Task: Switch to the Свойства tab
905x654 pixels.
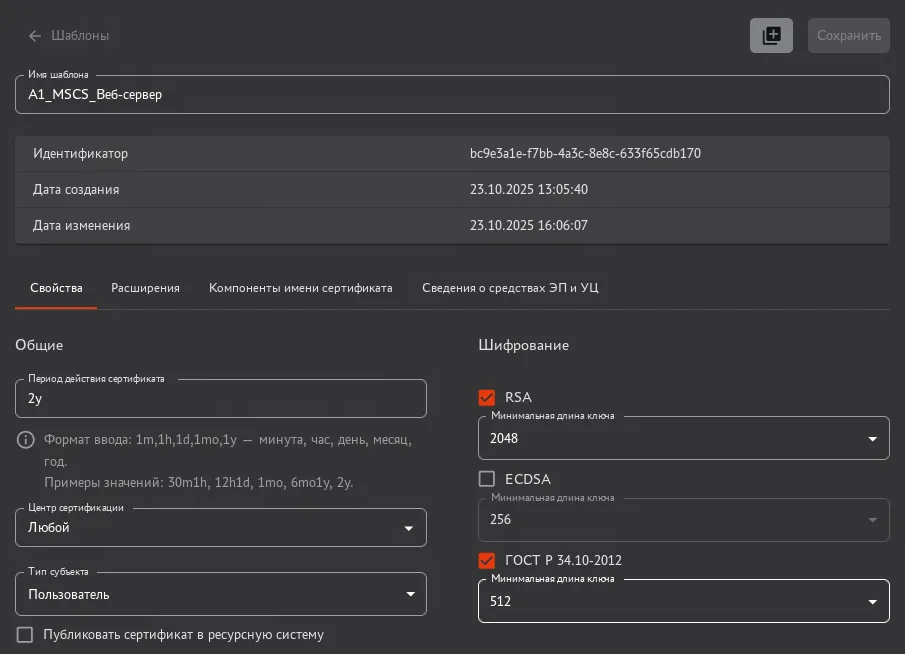Action: click(56, 287)
